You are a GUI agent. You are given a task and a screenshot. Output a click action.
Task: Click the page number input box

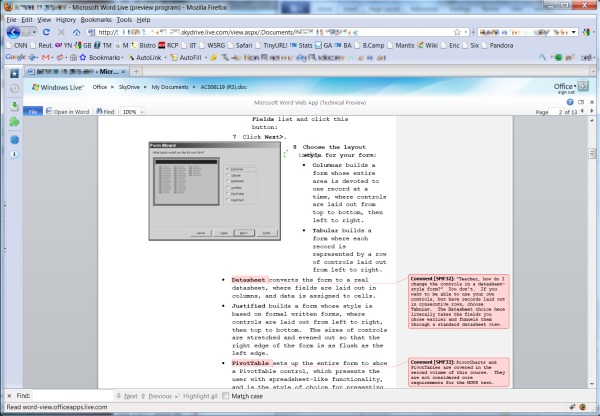point(557,112)
